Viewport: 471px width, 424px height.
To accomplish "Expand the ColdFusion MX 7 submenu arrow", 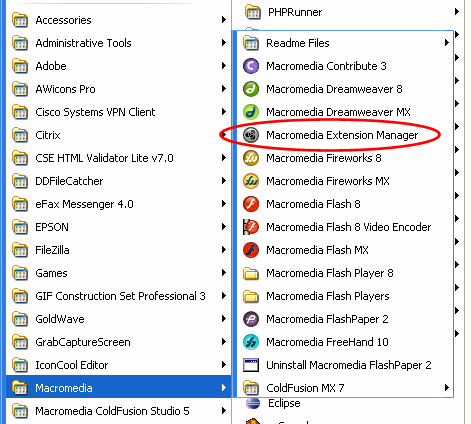I will 446,388.
